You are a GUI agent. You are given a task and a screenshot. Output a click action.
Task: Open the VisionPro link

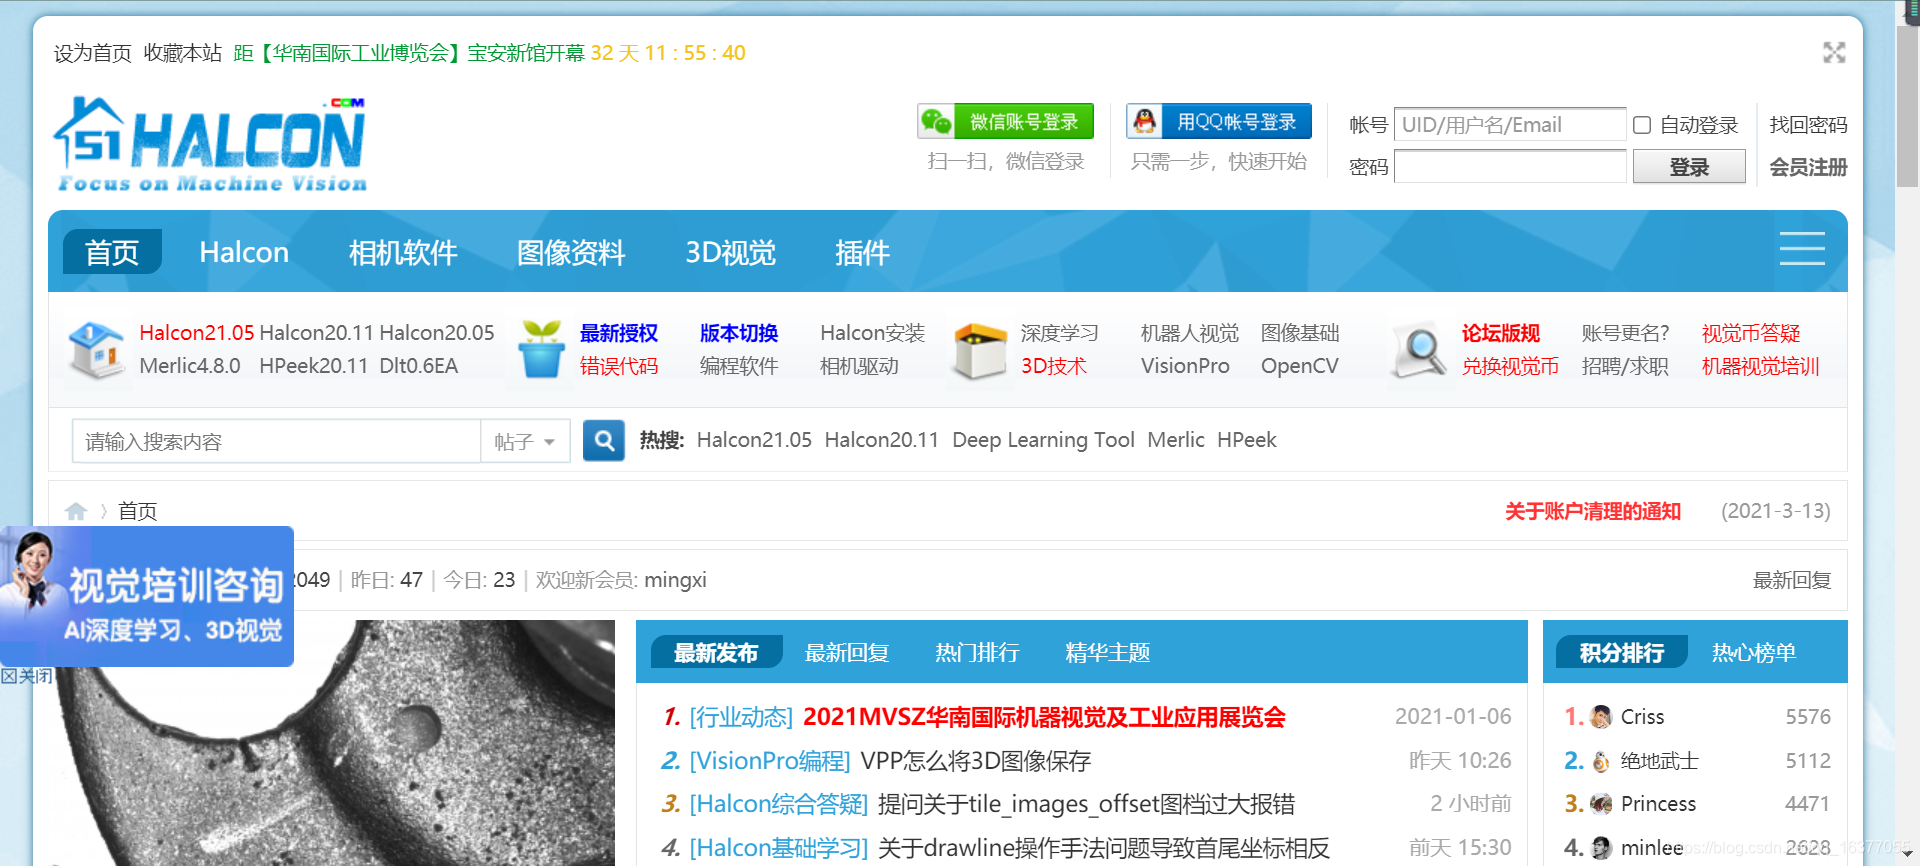tap(1185, 366)
